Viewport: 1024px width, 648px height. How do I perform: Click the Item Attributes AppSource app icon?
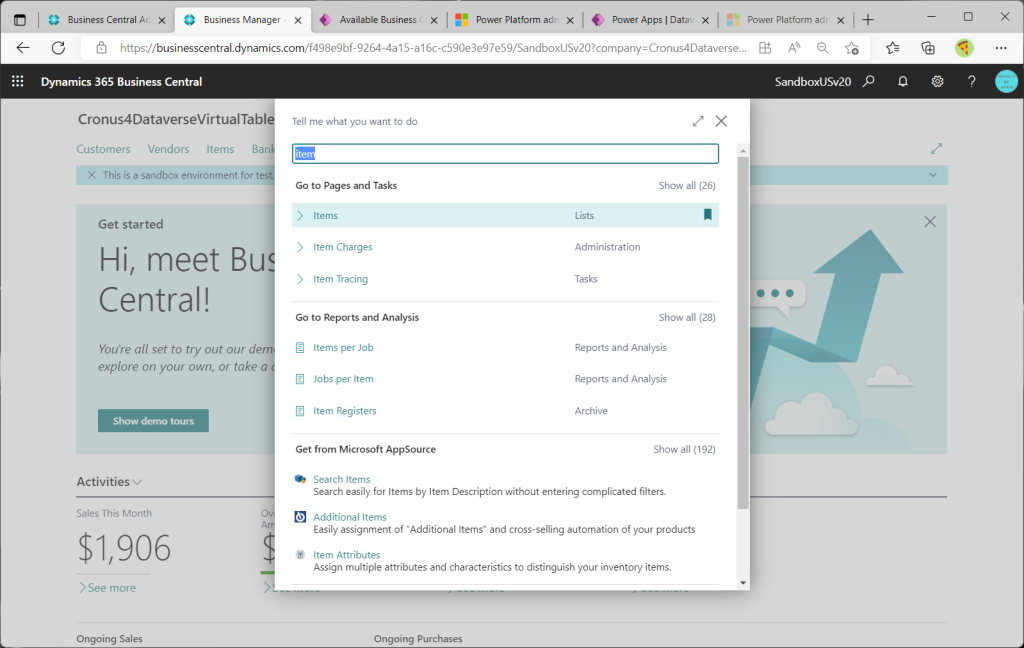click(300, 555)
